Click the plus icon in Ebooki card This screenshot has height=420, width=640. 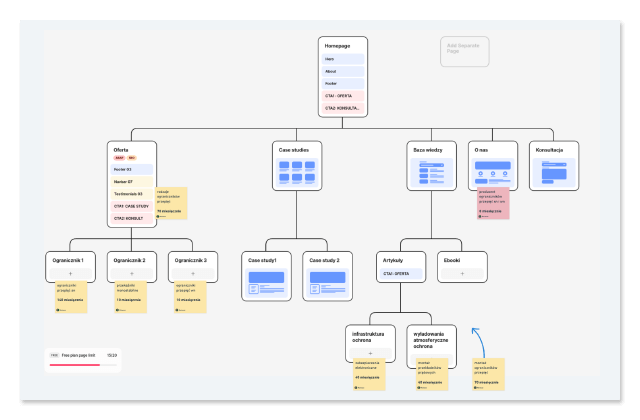click(462, 272)
